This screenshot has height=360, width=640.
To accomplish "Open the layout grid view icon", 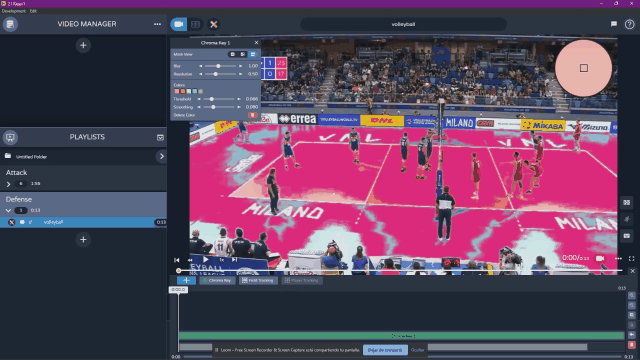I will click(x=196, y=24).
